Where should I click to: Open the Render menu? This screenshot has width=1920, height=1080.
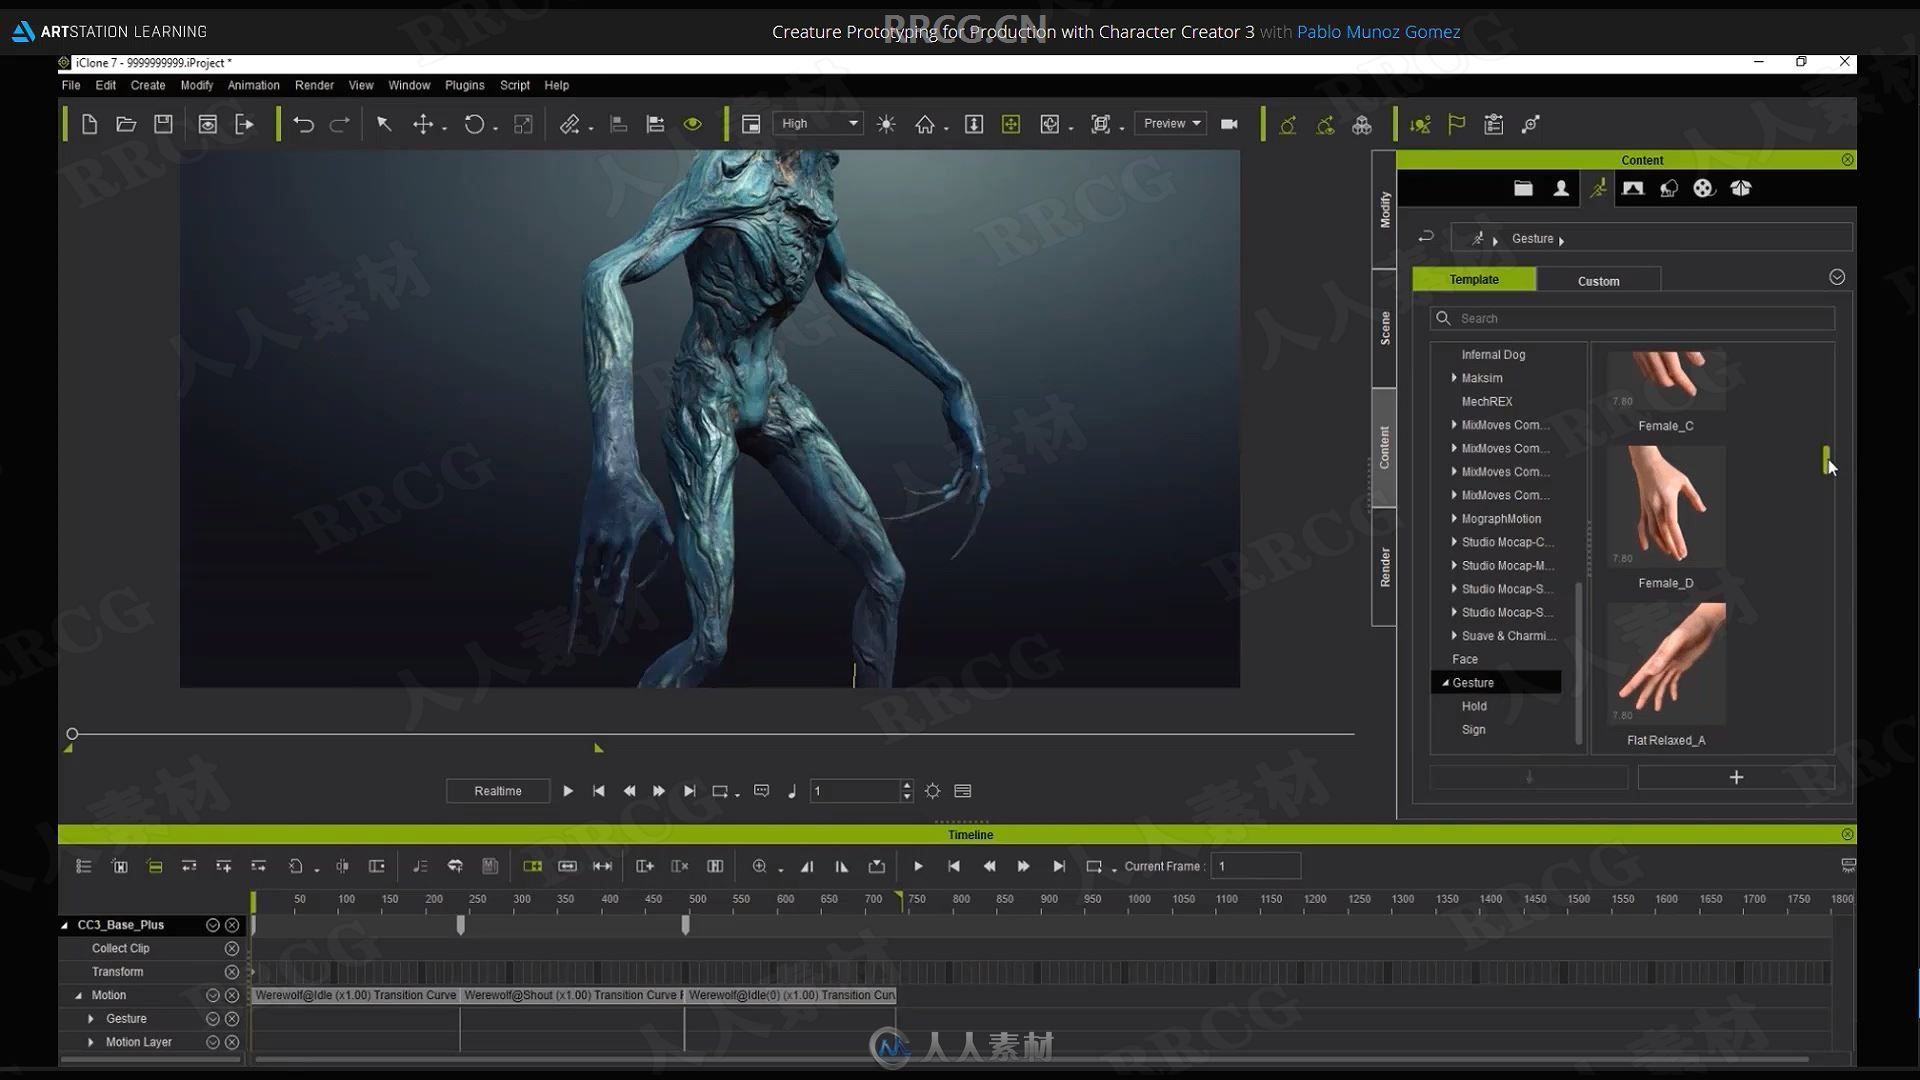pyautogui.click(x=314, y=85)
